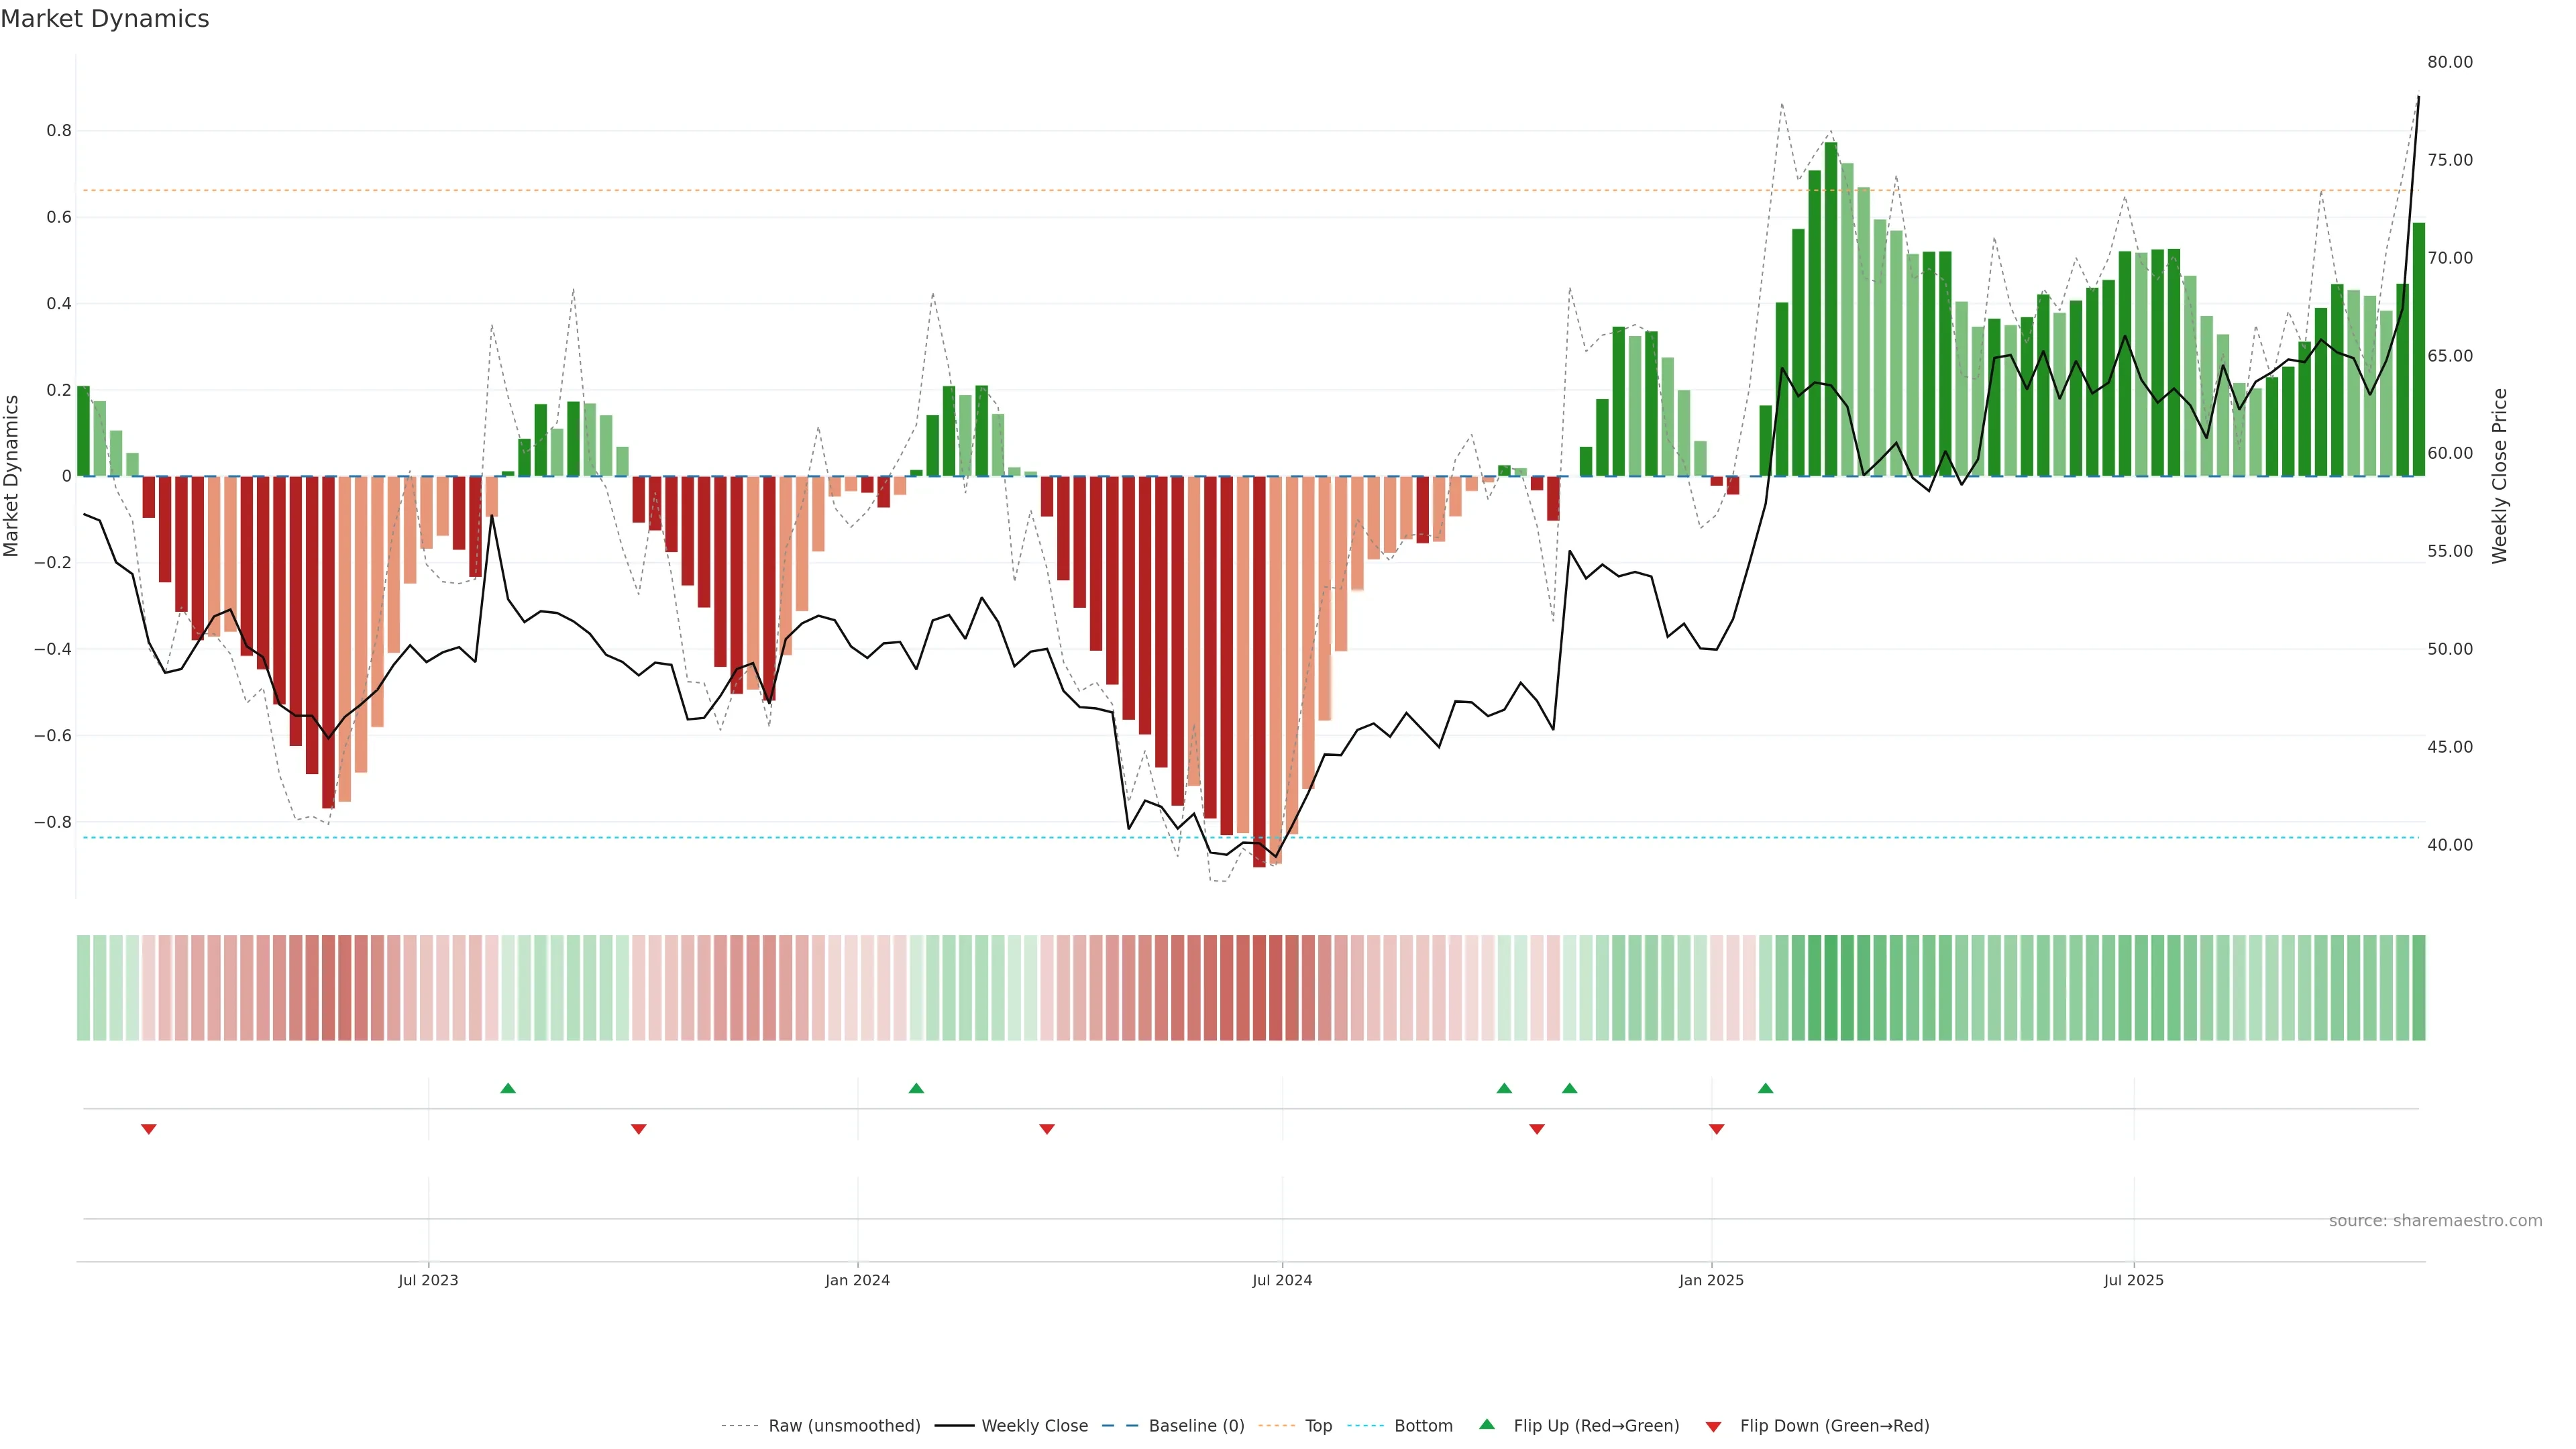Image resolution: width=2576 pixels, height=1449 pixels.
Task: Hide the Bottom threshold legend series
Action: (1423, 1426)
